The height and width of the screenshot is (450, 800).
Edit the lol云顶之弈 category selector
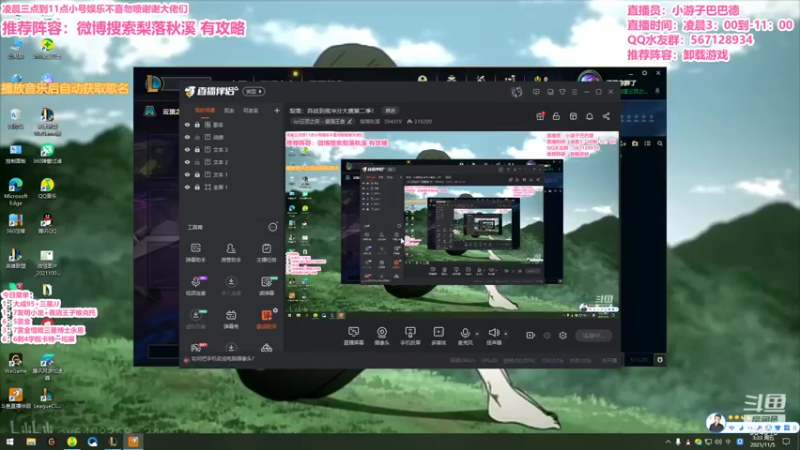point(322,121)
